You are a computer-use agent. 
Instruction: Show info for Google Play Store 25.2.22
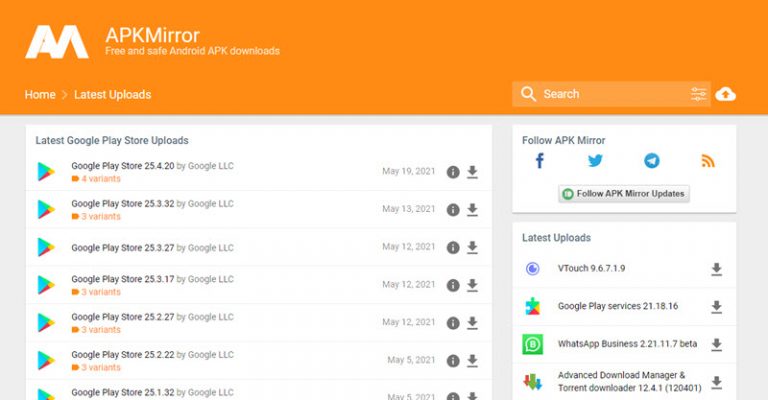point(453,361)
